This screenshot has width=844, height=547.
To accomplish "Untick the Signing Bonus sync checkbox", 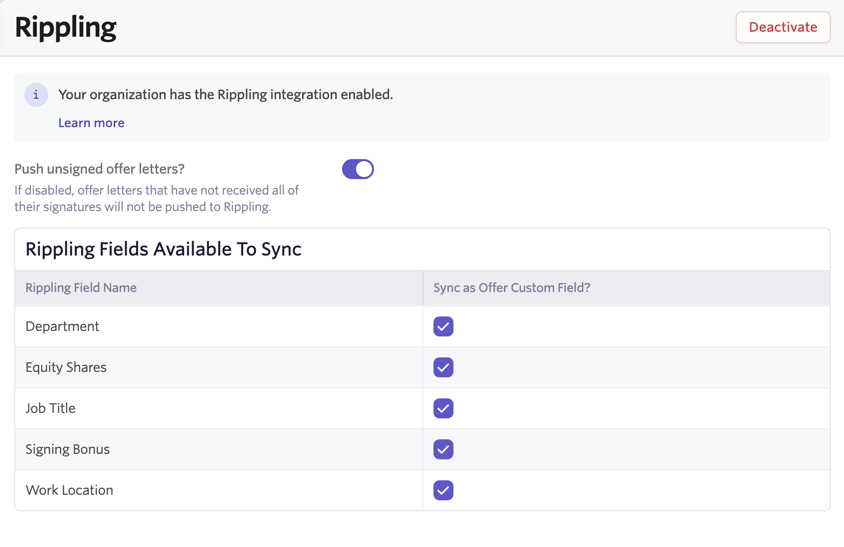I will (x=443, y=450).
